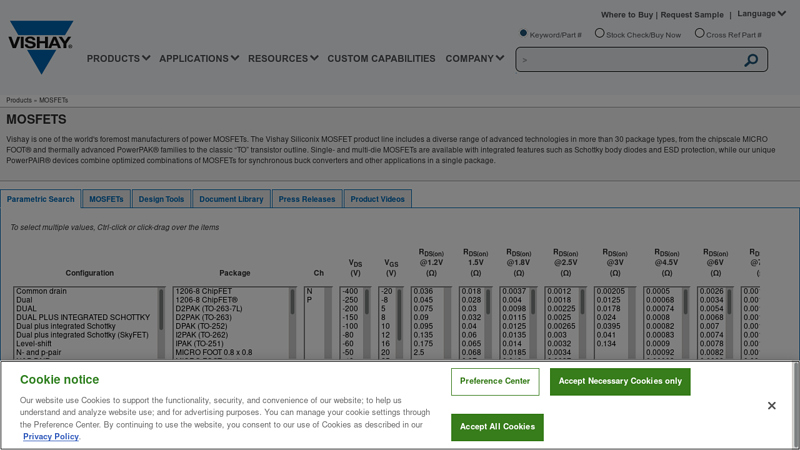Expand the Language dropdown
This screenshot has width=800, height=450.
tap(761, 14)
